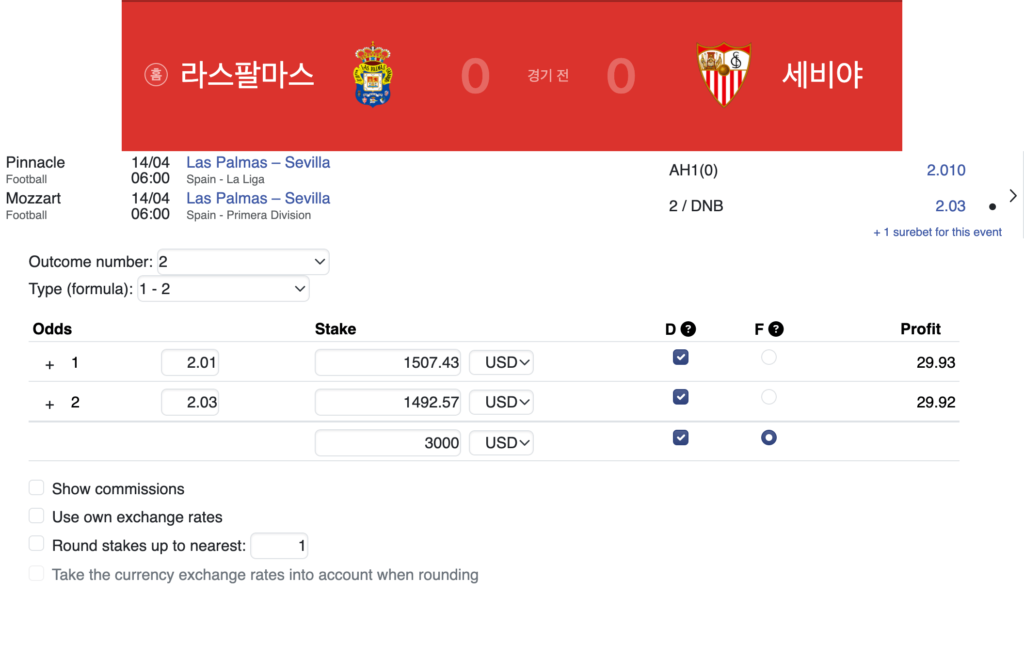Click the F column help icon
The width and height of the screenshot is (1024, 657).
tap(776, 329)
